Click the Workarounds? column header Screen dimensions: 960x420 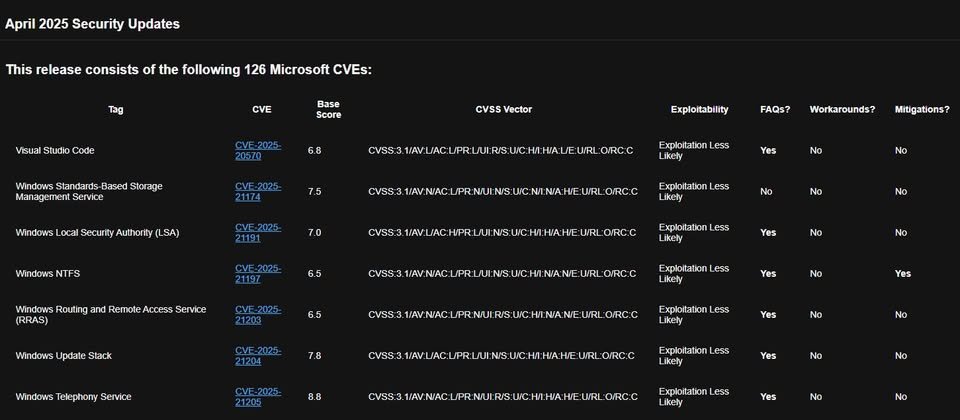[842, 110]
